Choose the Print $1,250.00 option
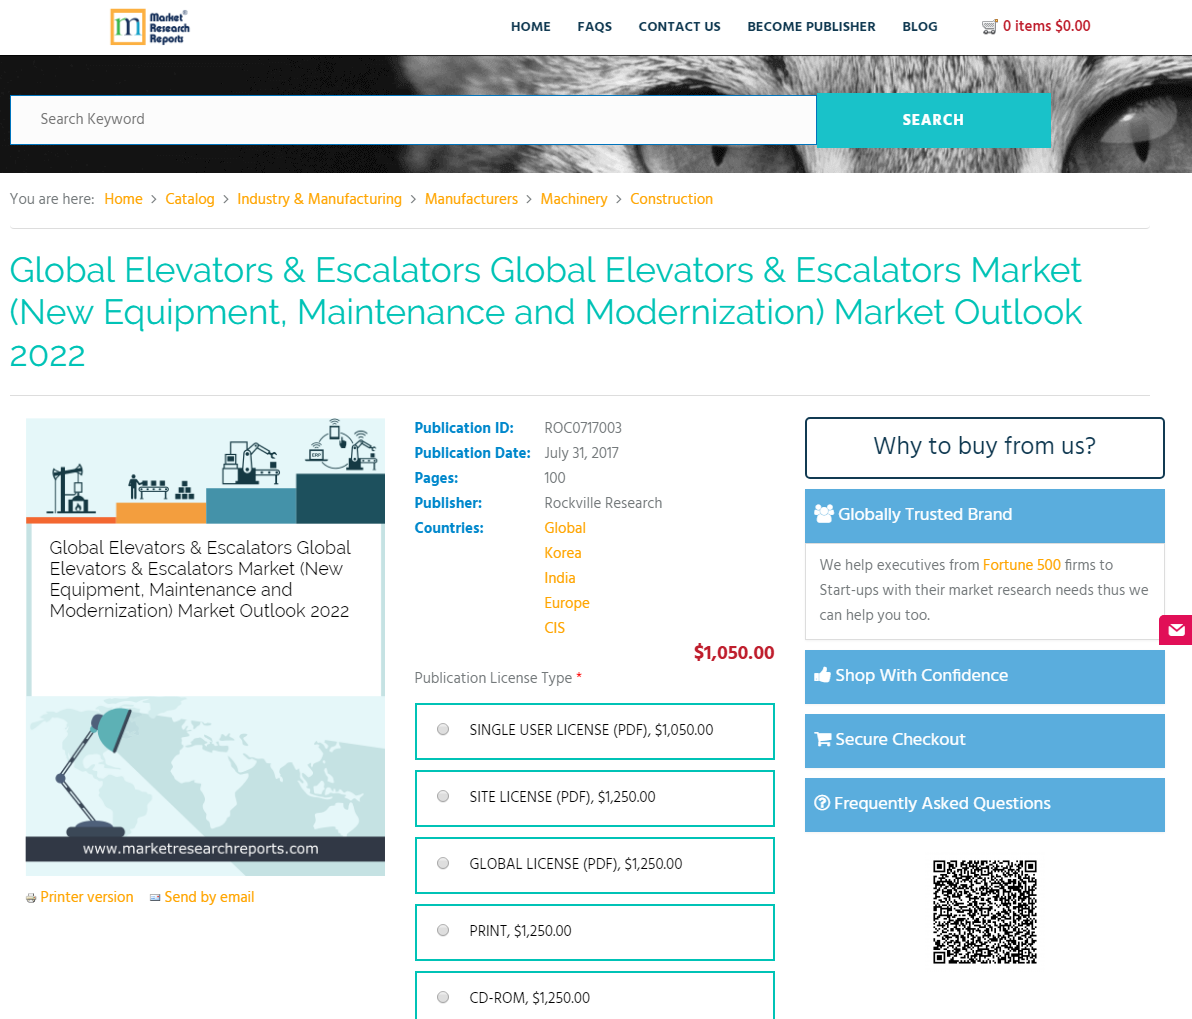Image resolution: width=1192 pixels, height=1019 pixels. pos(594,932)
